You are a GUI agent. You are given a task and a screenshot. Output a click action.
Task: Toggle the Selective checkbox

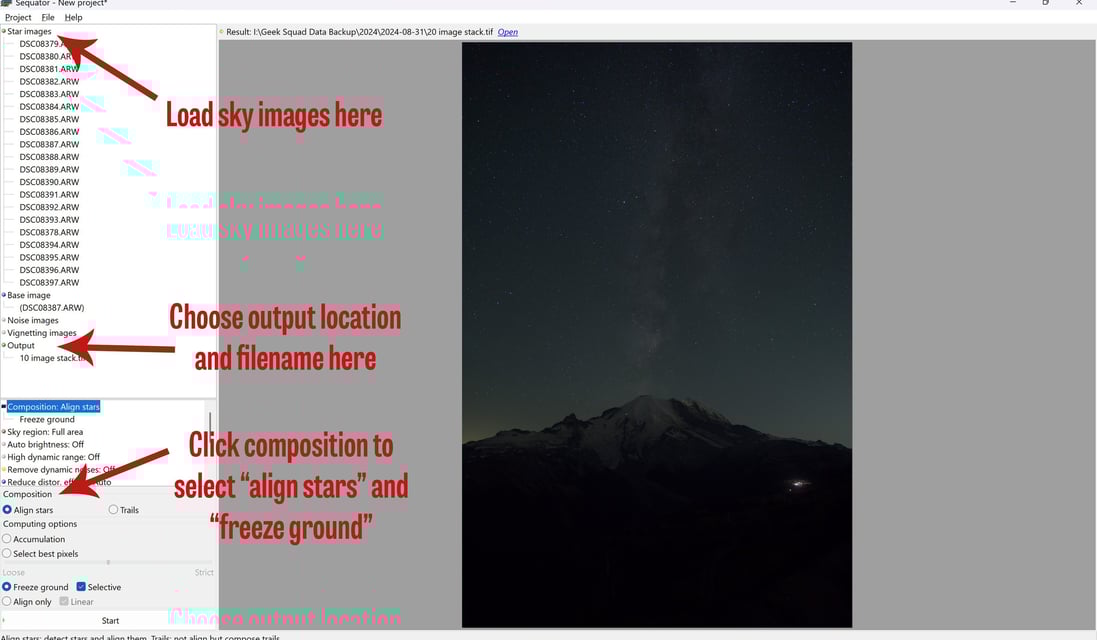point(81,587)
